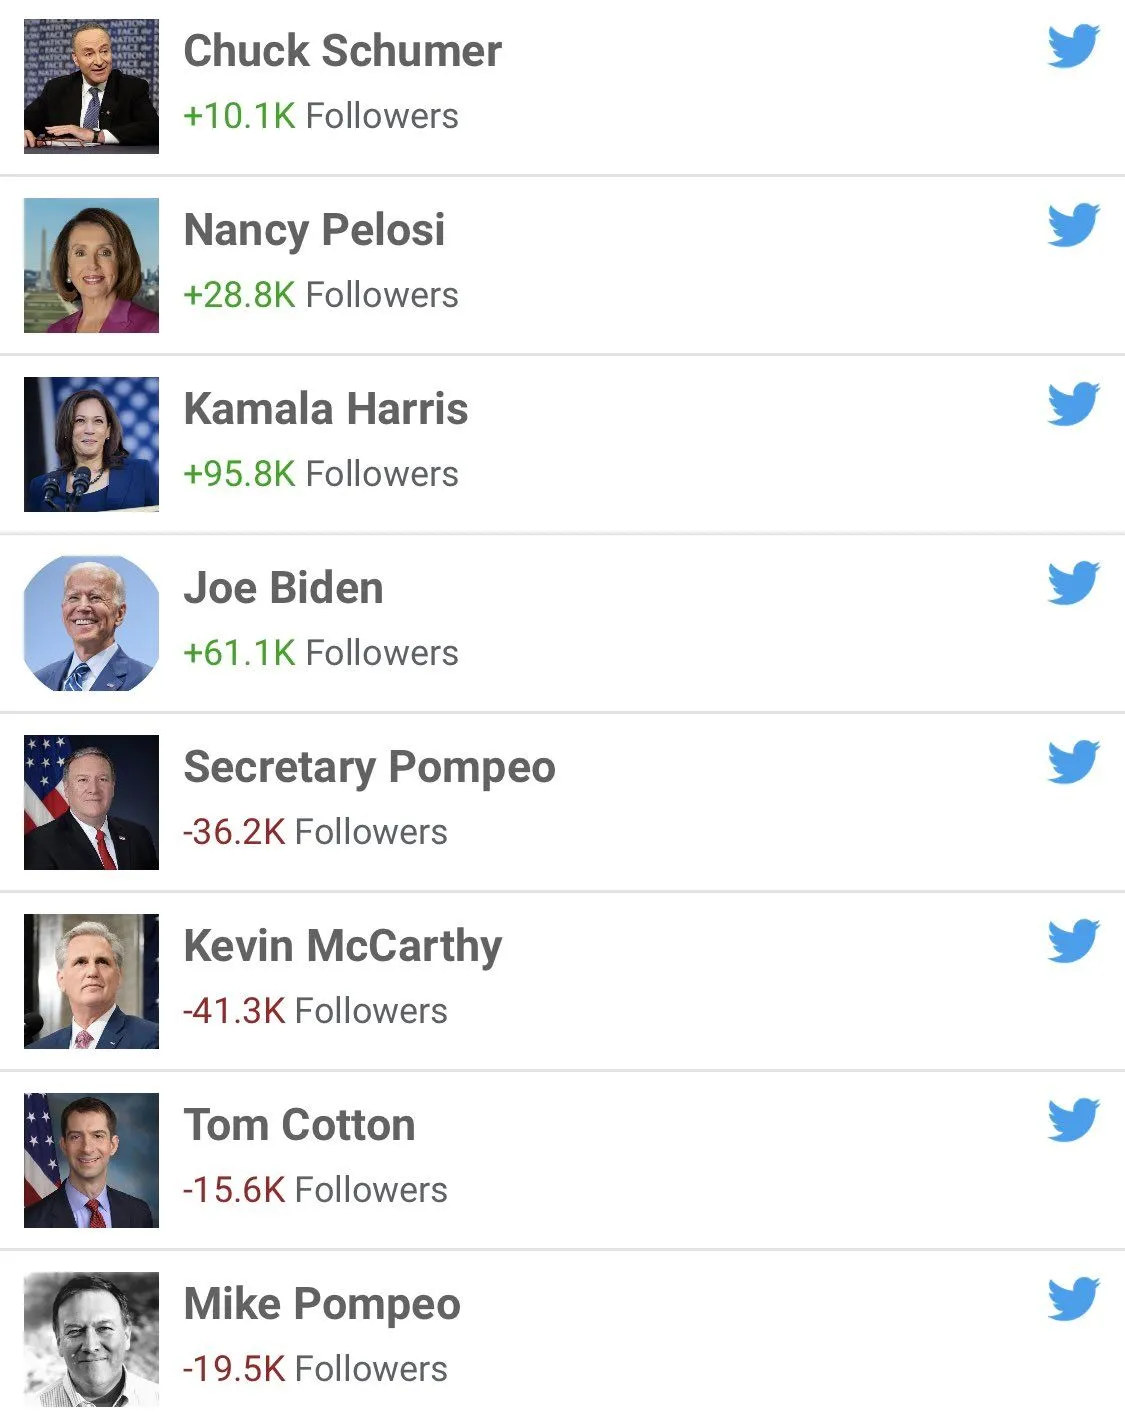Select the Secretary Pompeo name heading

click(x=369, y=767)
